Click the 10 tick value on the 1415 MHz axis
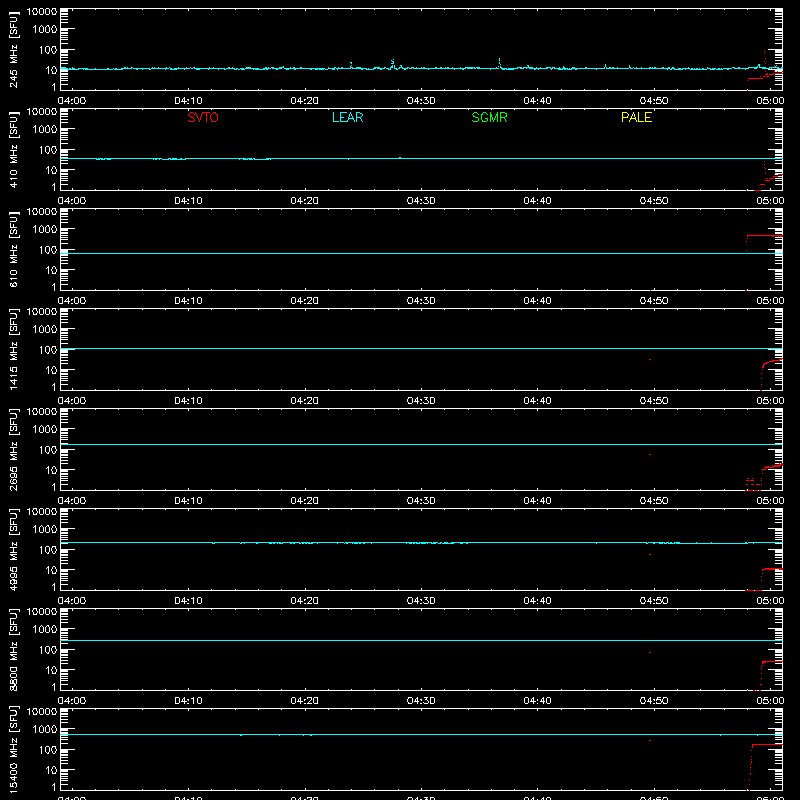The height and width of the screenshot is (800, 800). (51, 370)
